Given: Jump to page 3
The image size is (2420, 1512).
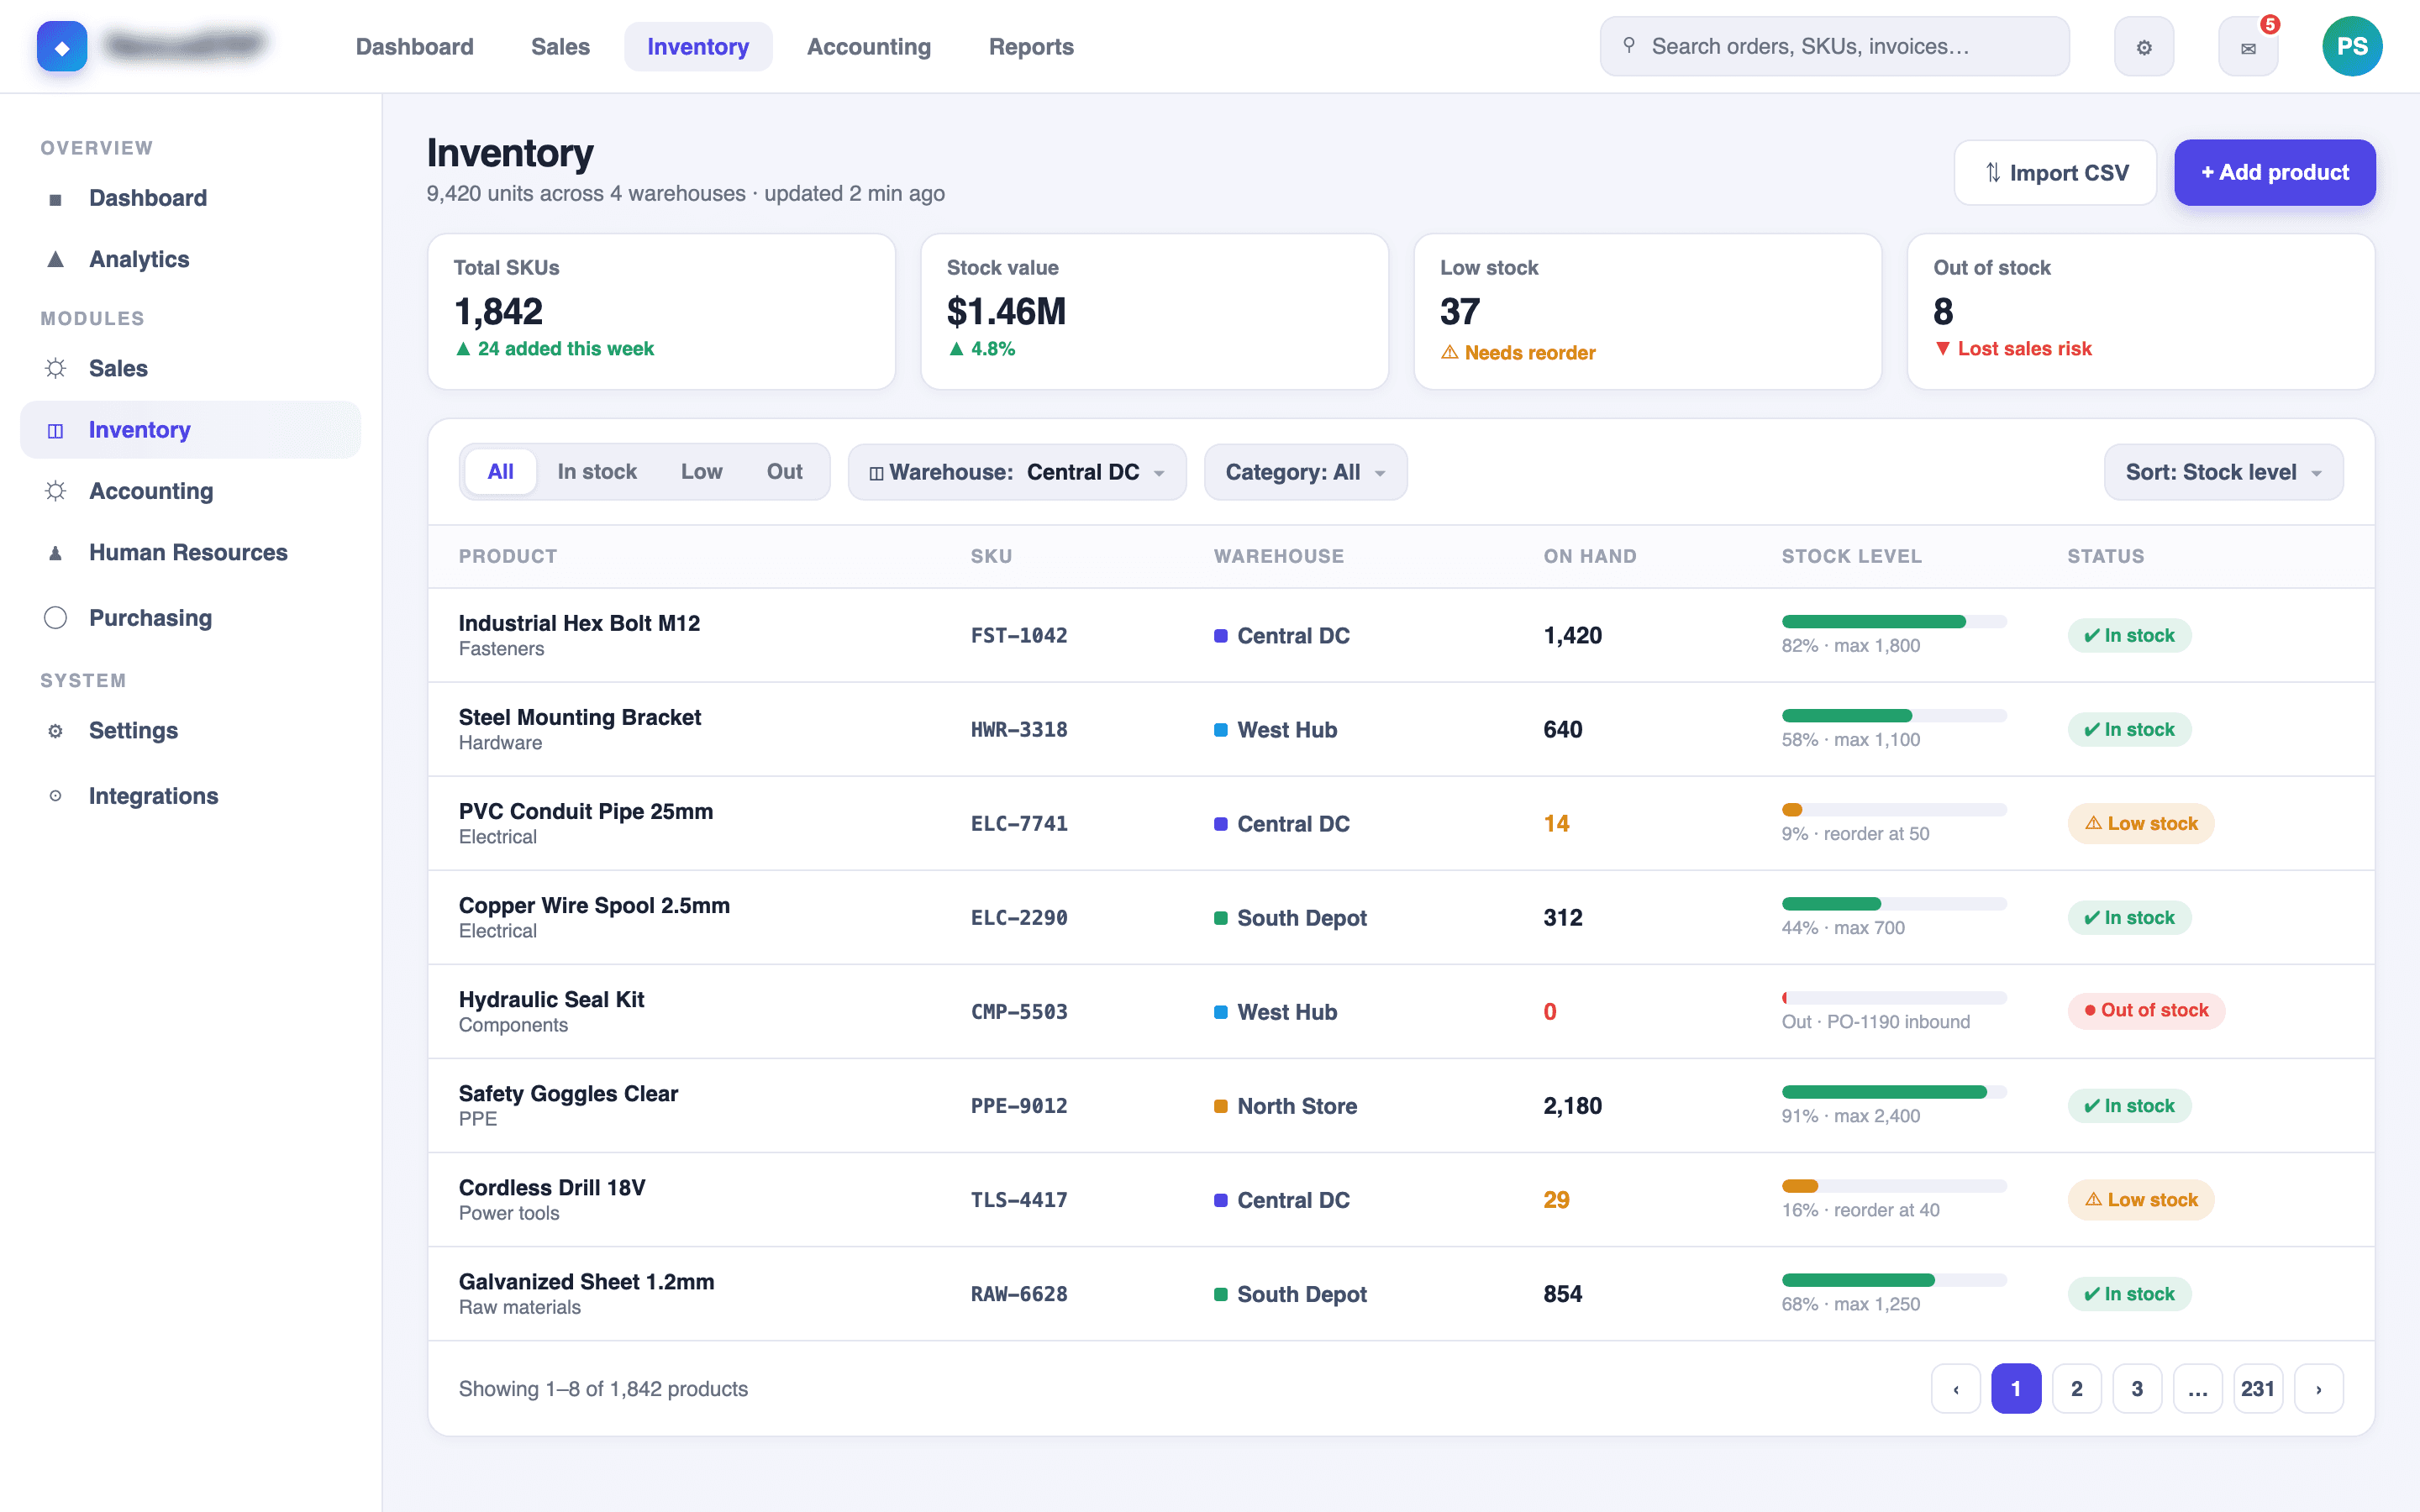Looking at the screenshot, I should (2137, 1389).
